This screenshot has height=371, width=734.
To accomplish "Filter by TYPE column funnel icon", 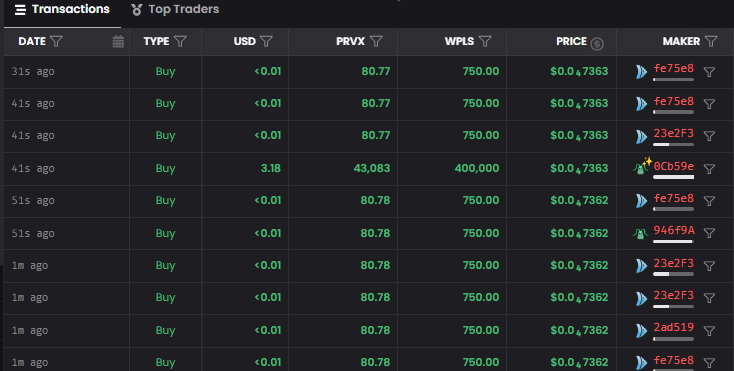I will coord(180,41).
